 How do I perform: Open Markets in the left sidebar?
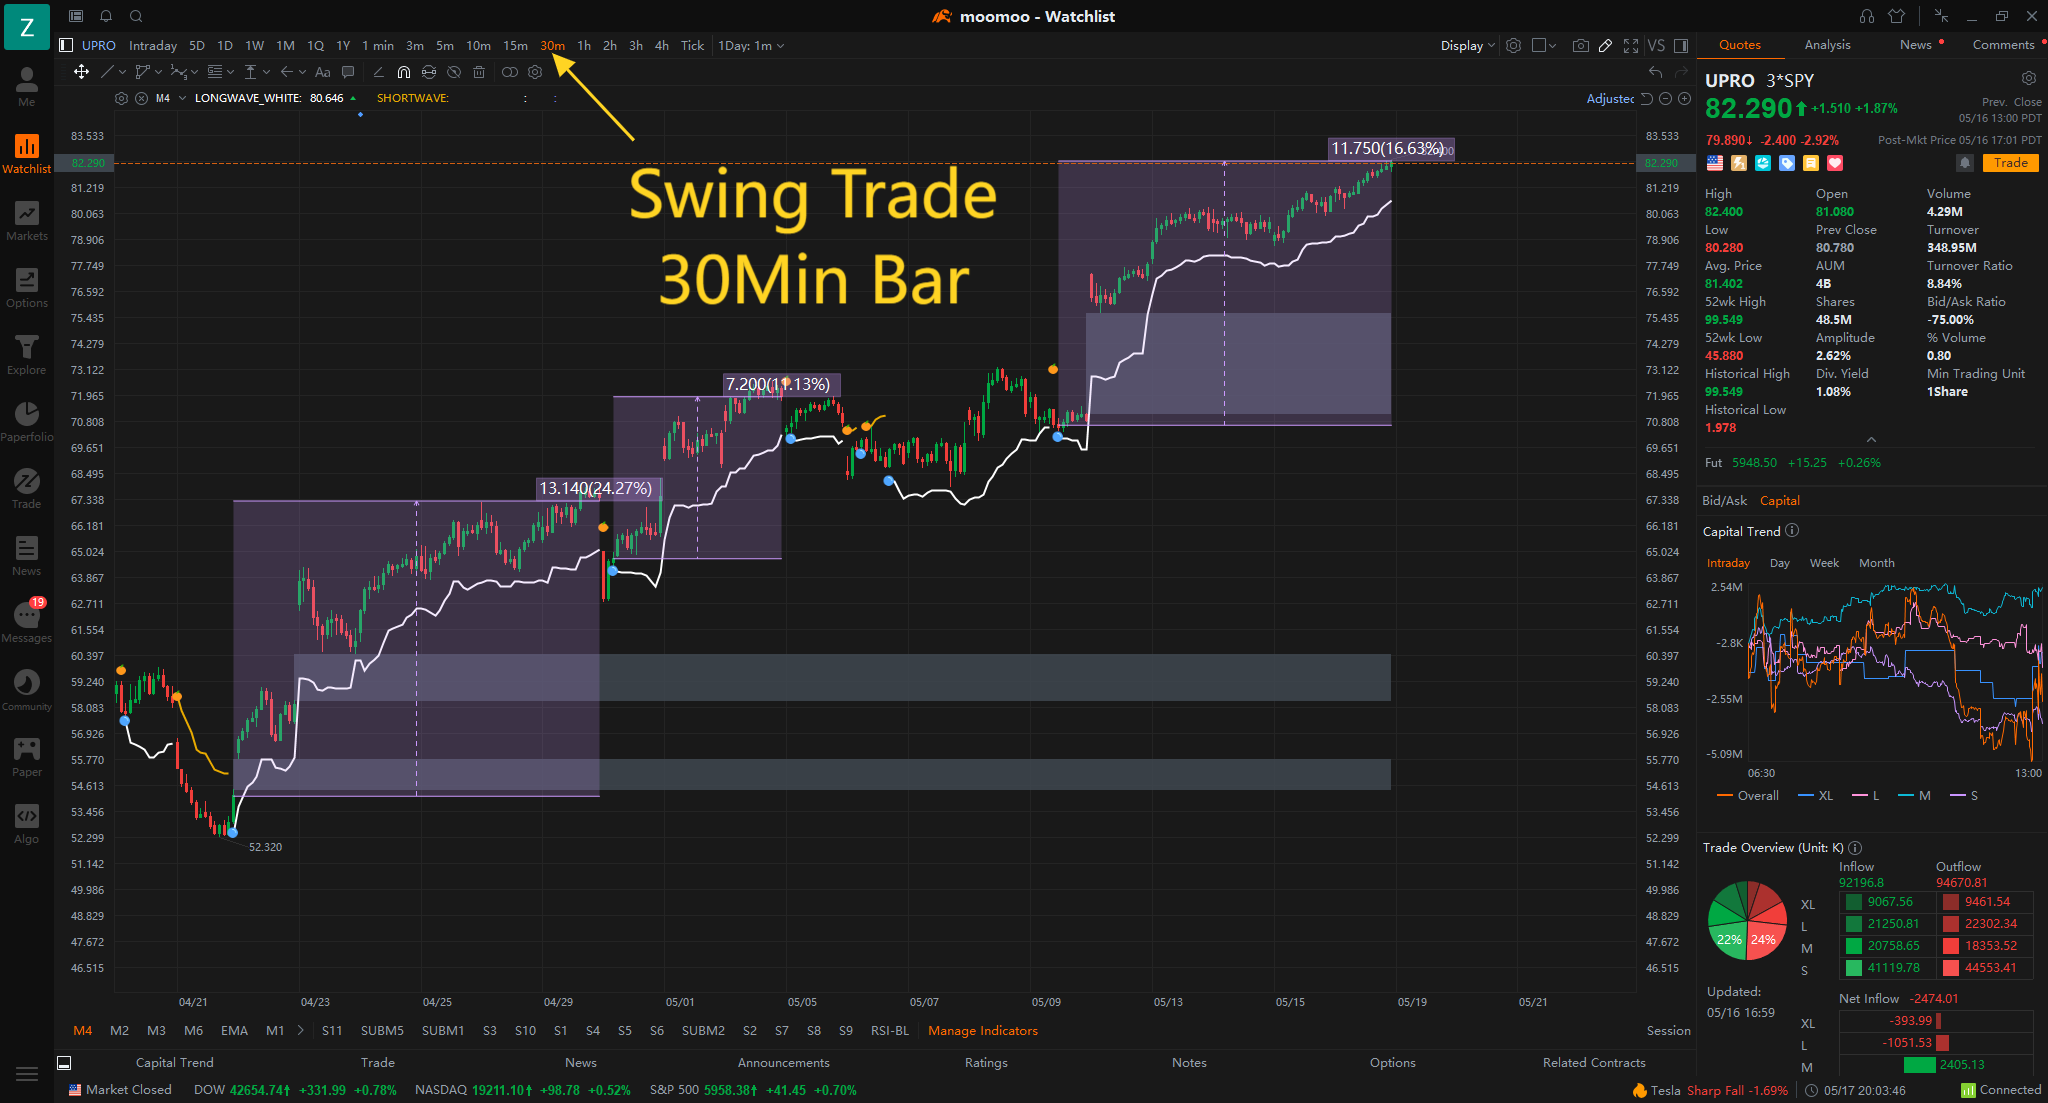[x=27, y=221]
